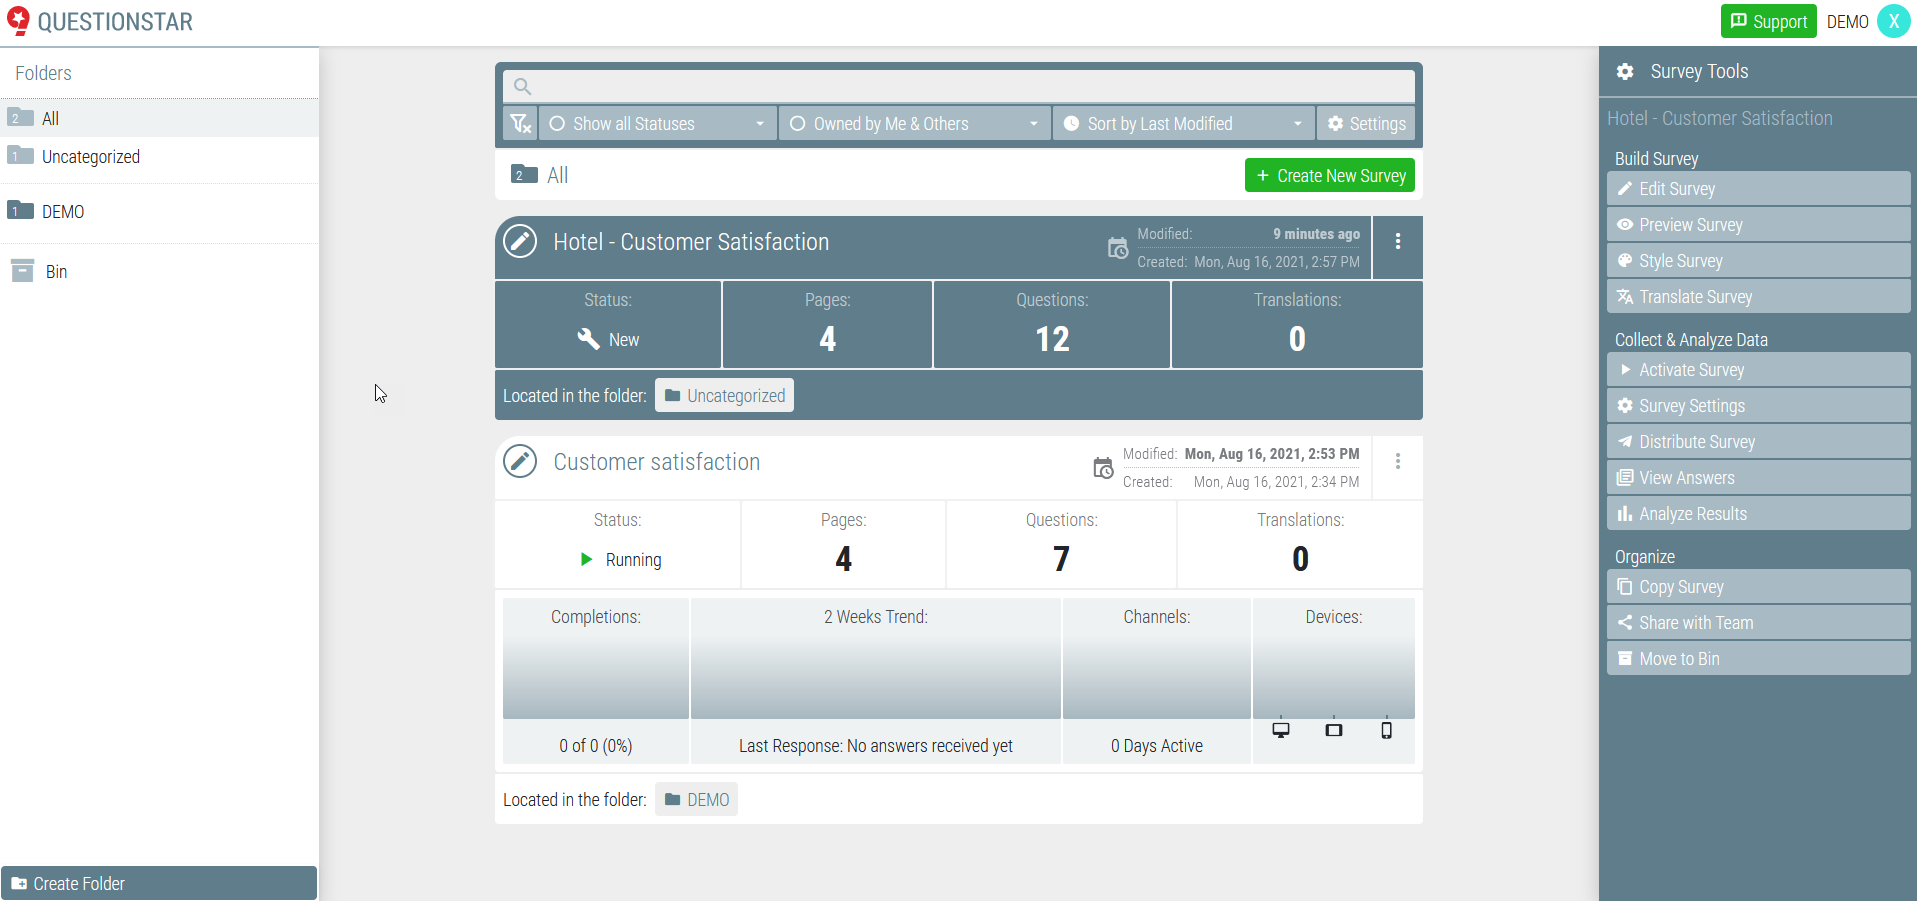Open the Style Survey option

click(1759, 260)
